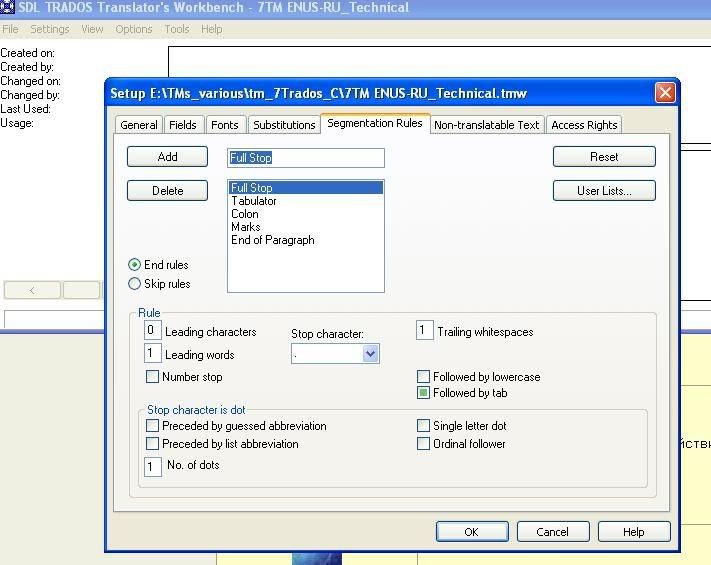Viewport: 711px width, 565px height.
Task: Click the rule name field containing Full Stop
Action: point(306,158)
